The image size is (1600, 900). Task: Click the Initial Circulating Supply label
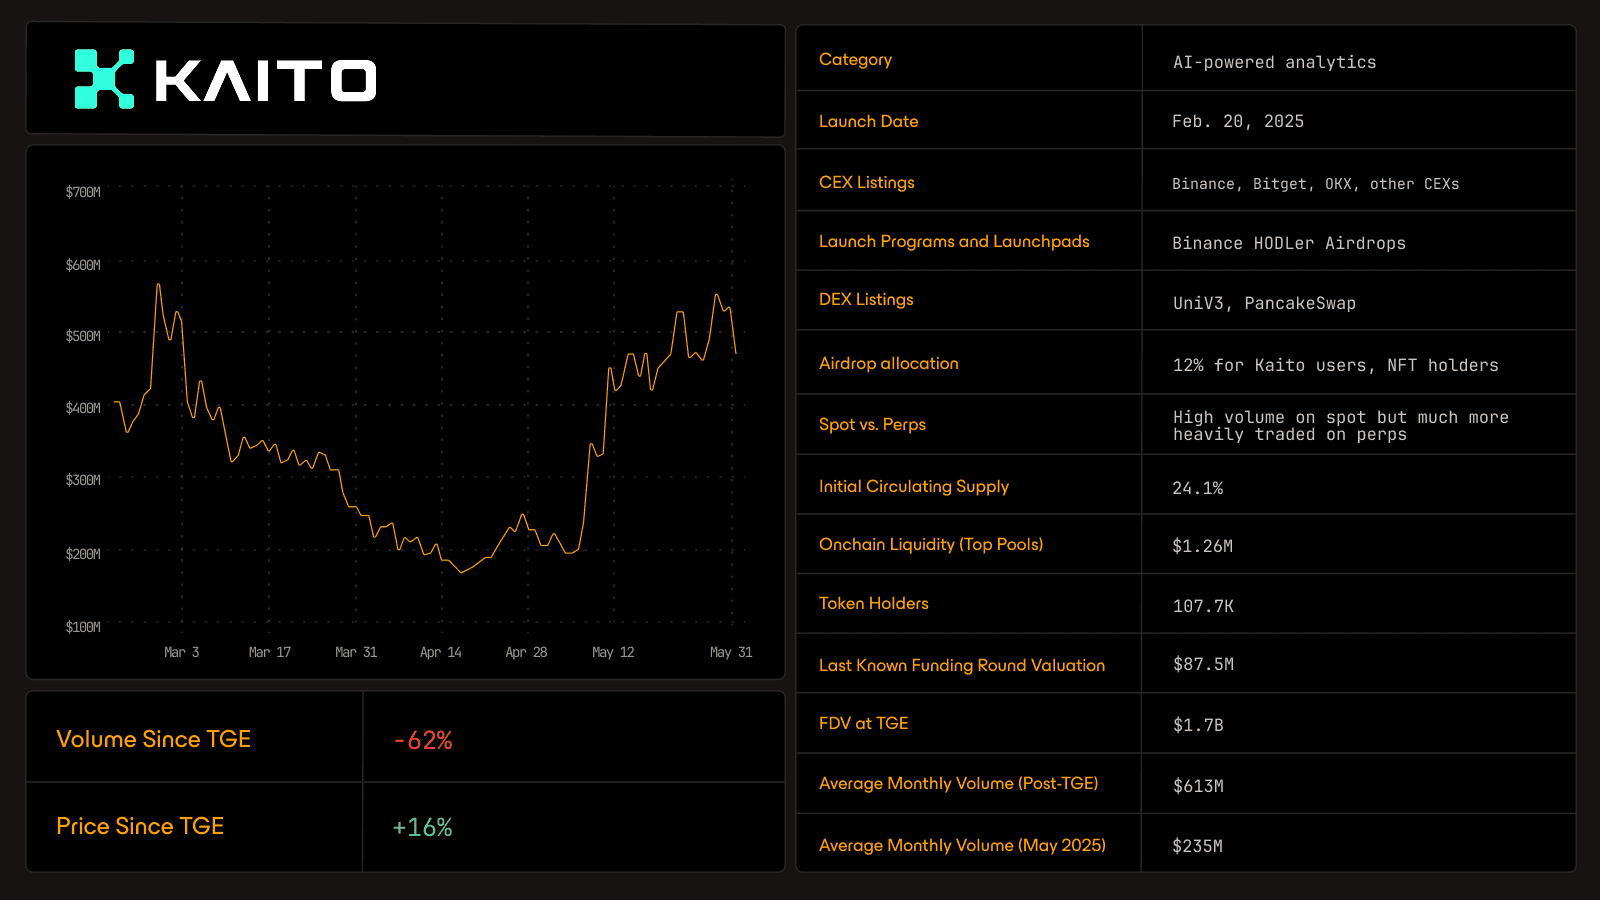click(914, 486)
